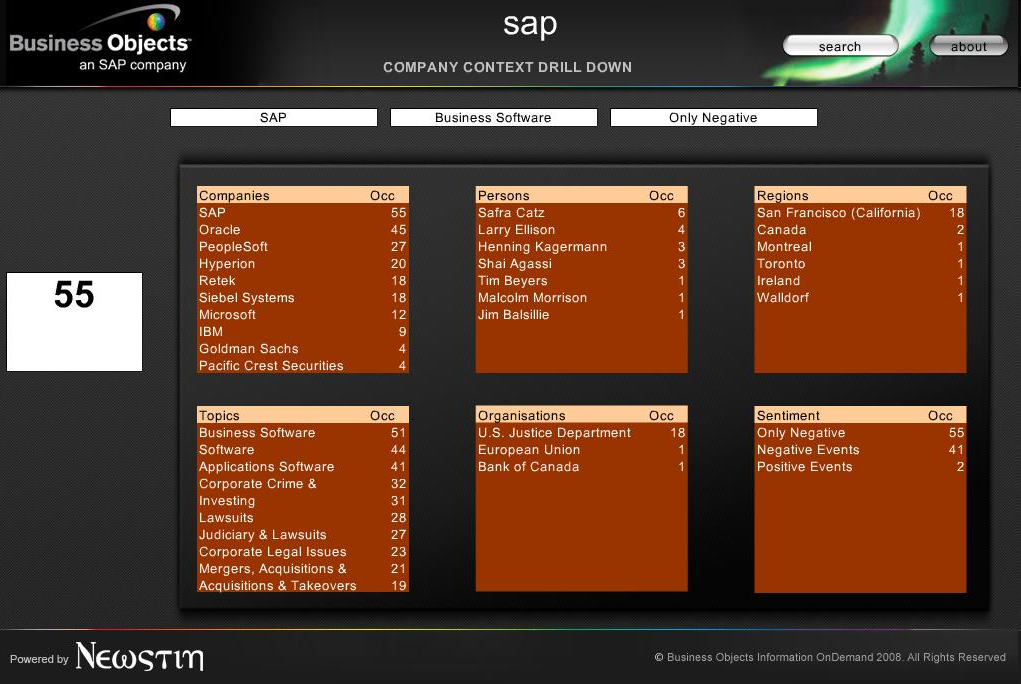Select European Union organisation
Screen dimensions: 1021x684
click(x=581, y=449)
